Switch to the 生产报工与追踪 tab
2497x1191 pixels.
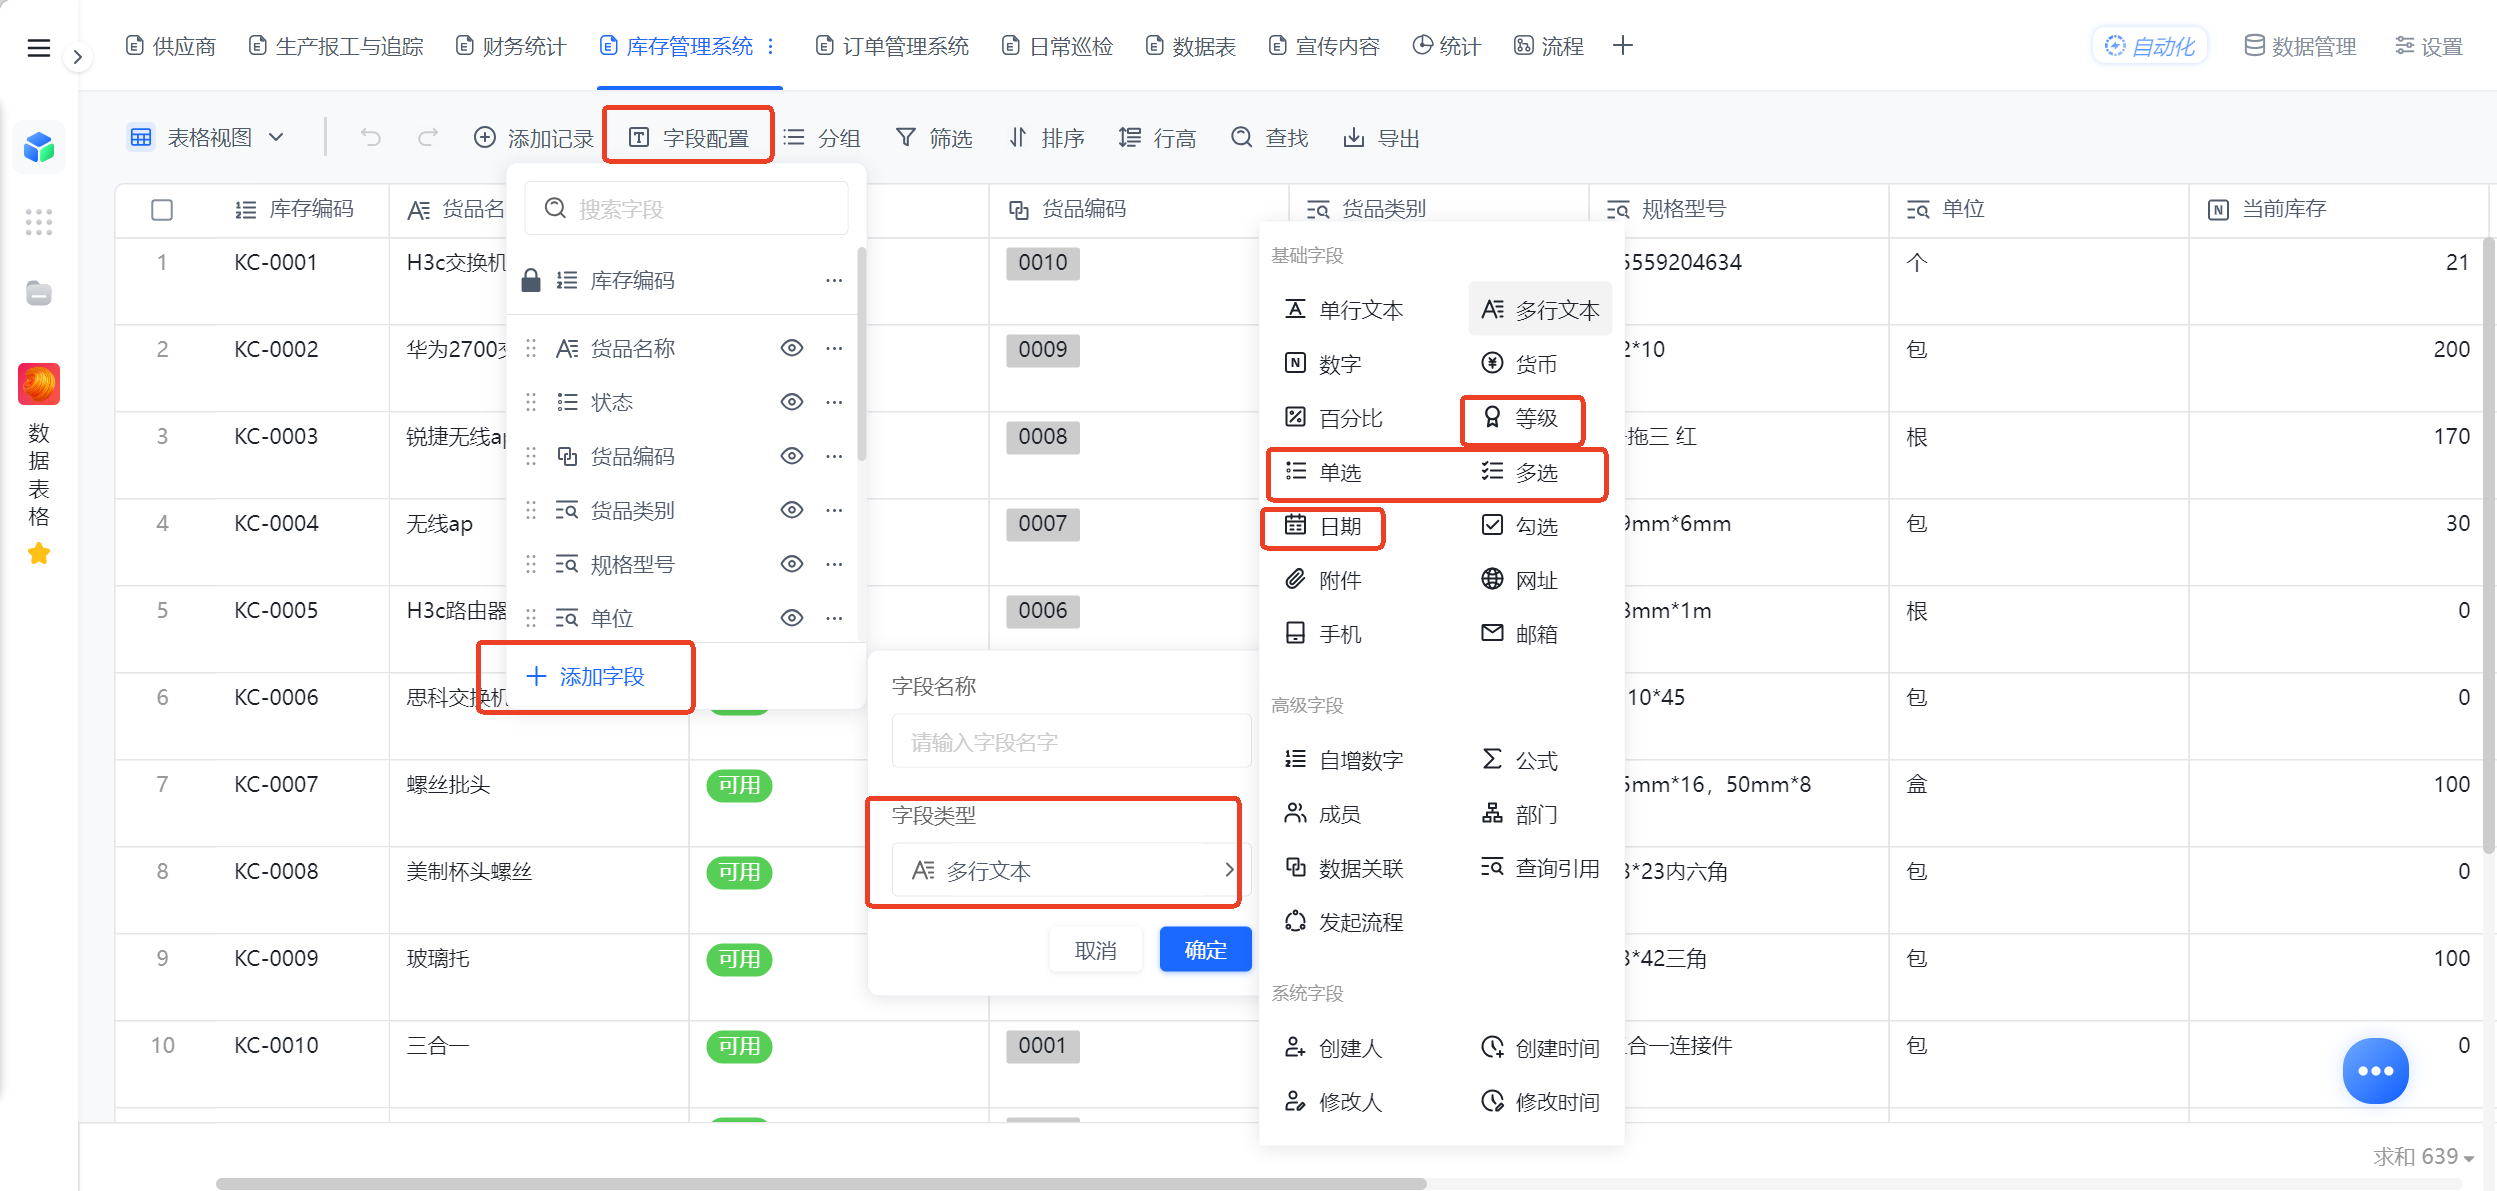click(x=336, y=46)
